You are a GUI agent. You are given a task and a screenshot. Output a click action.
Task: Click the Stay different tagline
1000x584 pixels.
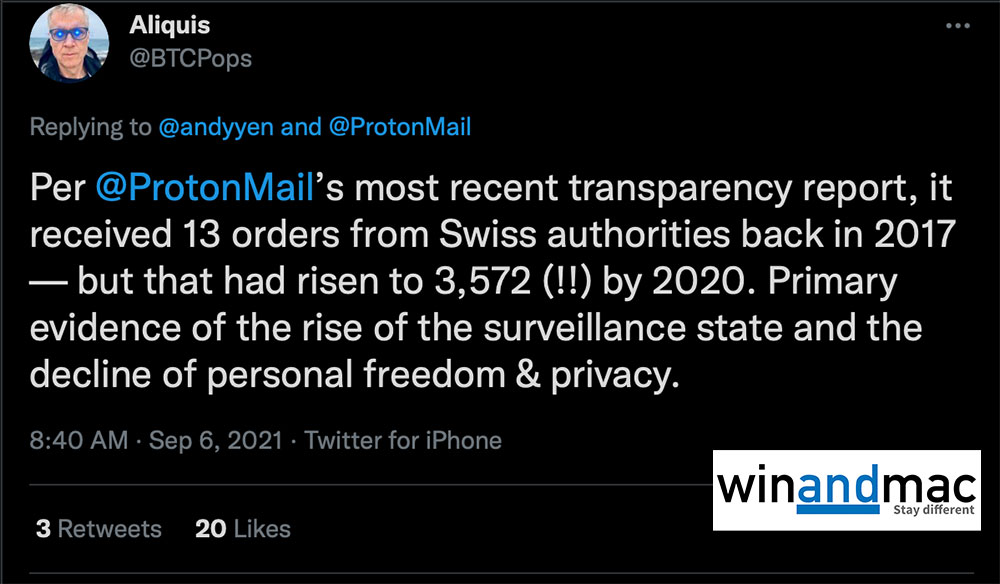[x=930, y=510]
